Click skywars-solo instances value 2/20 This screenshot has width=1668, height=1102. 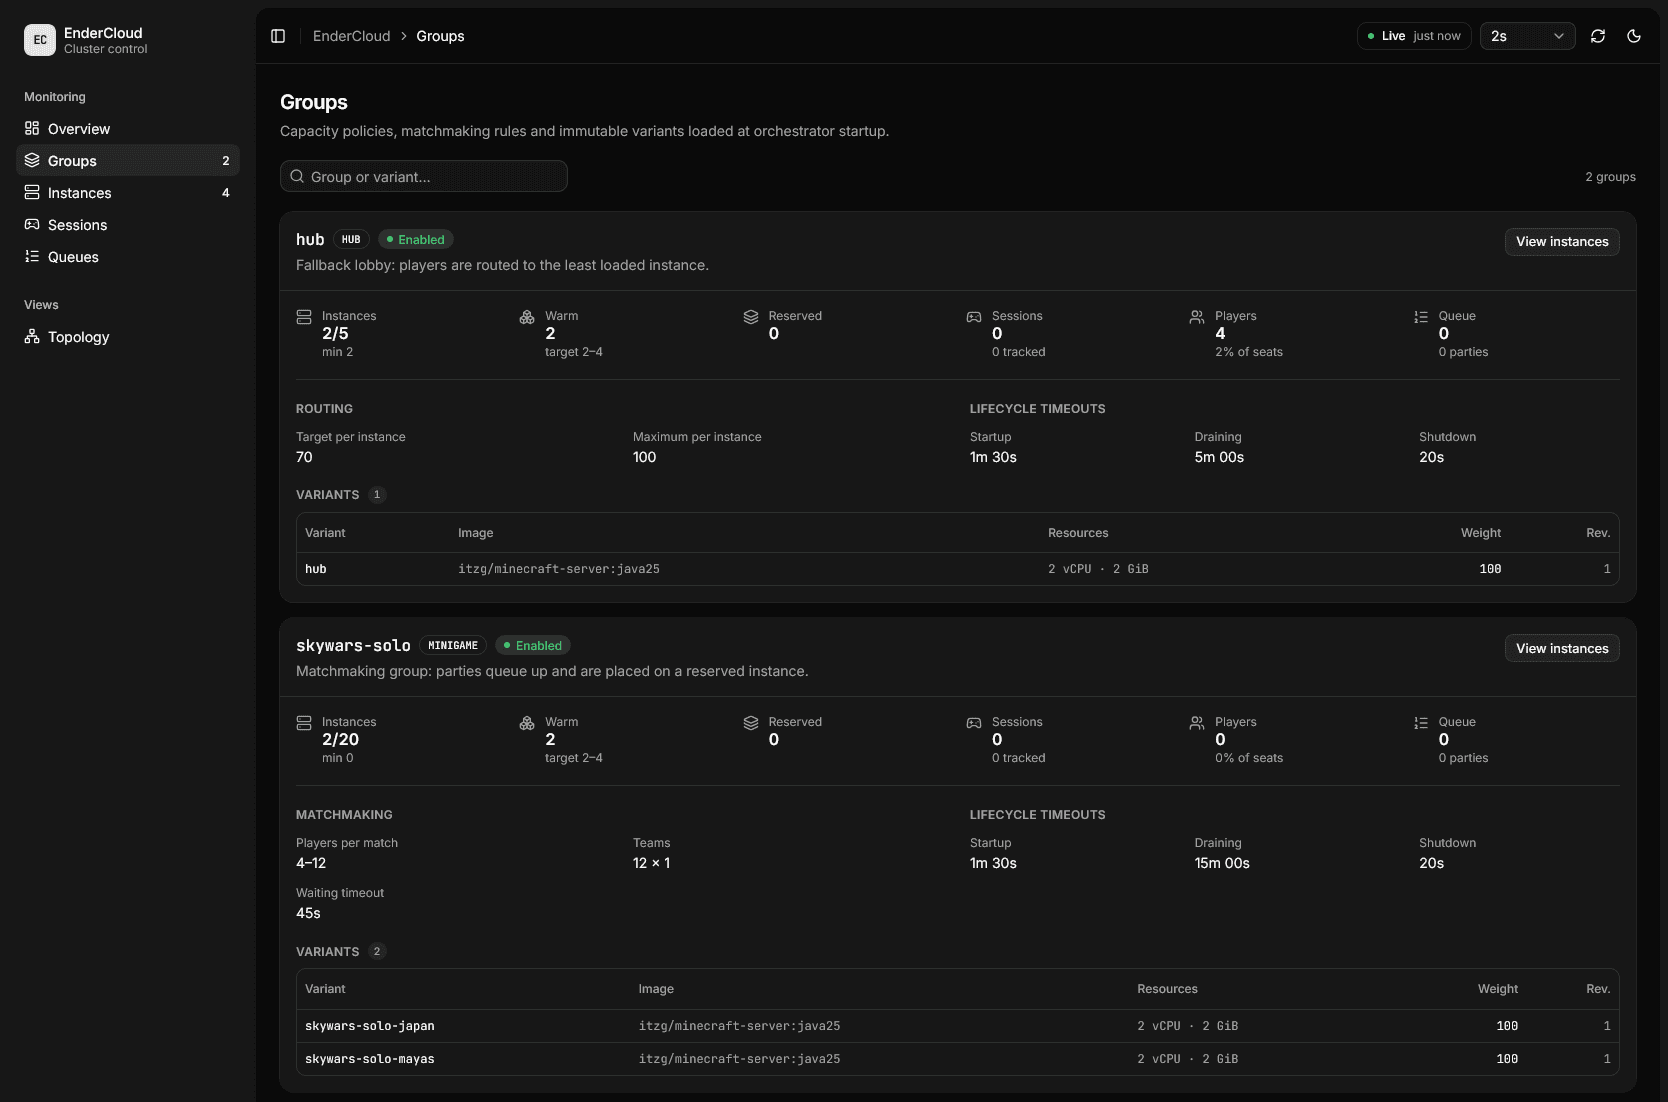coord(340,740)
